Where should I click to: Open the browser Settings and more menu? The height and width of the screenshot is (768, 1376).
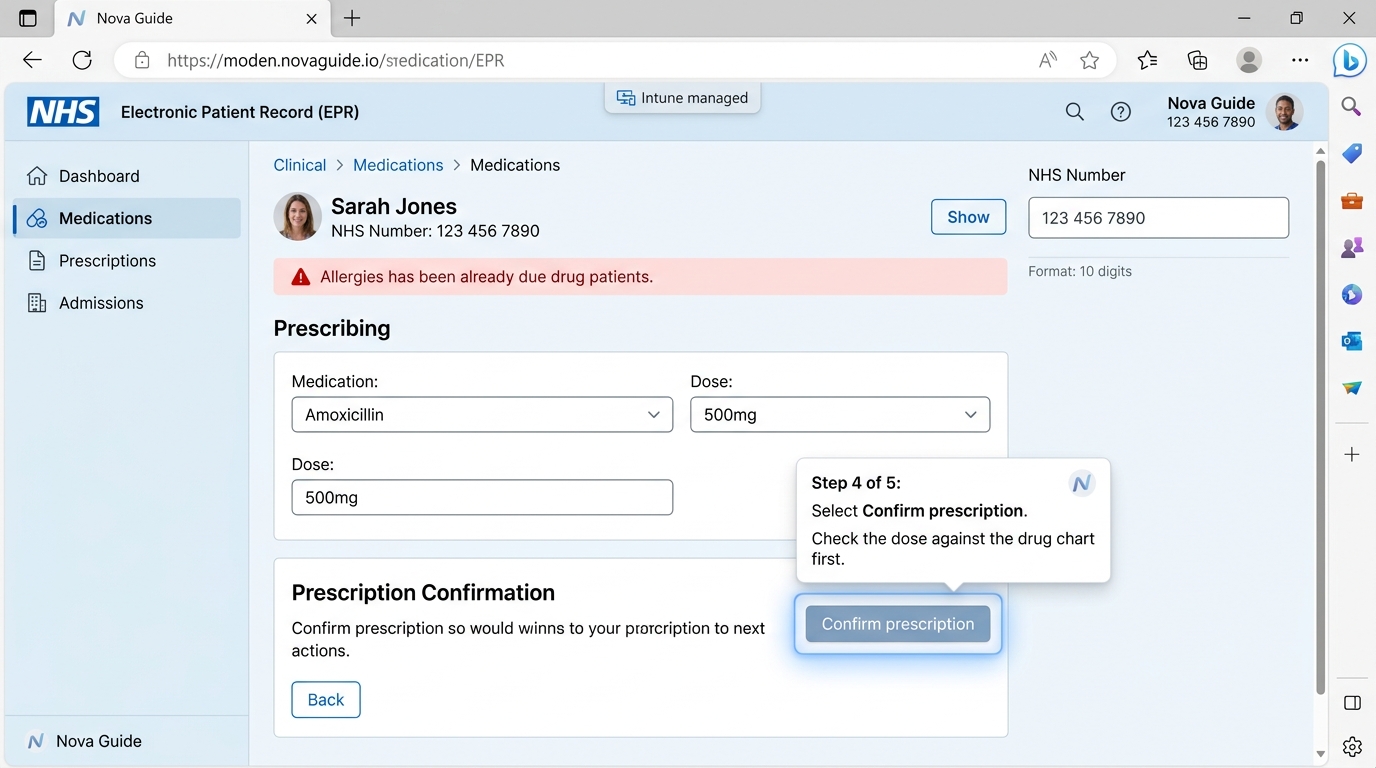1300,60
